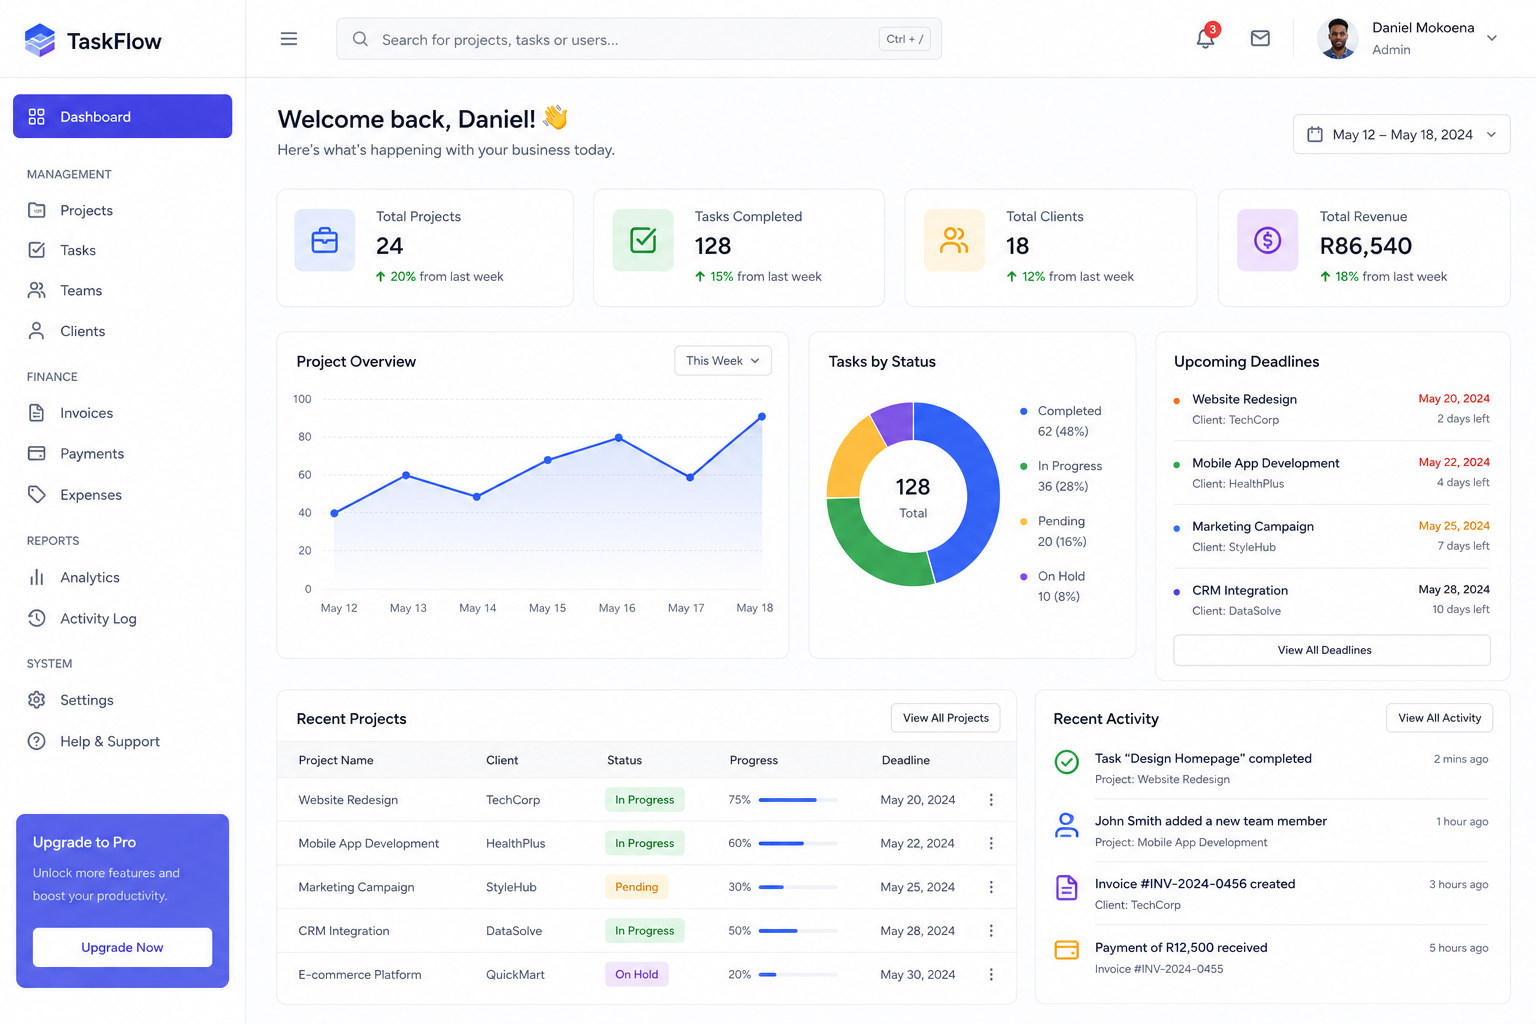Click Pending status badge for Marketing Campaign
Viewport: 1536px width, 1024px height.
coord(637,887)
